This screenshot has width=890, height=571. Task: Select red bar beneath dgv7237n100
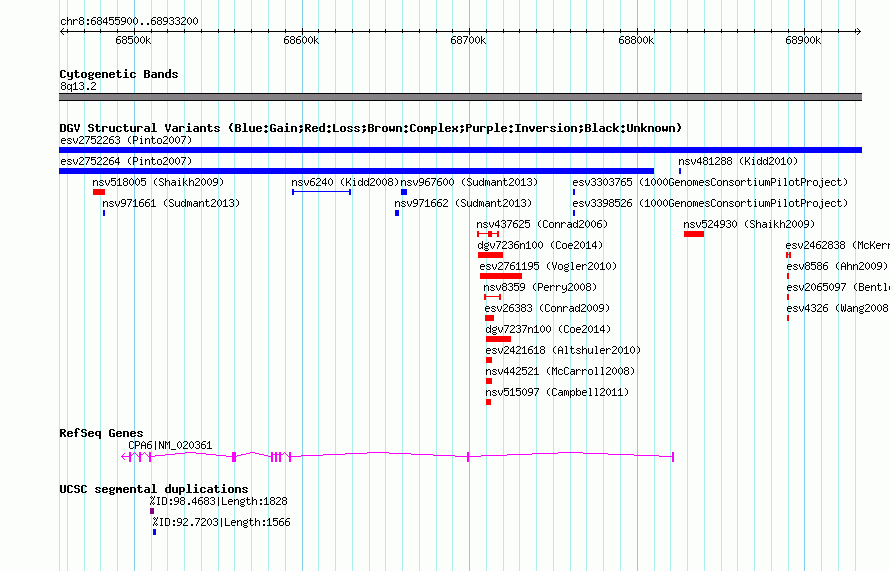(498, 339)
